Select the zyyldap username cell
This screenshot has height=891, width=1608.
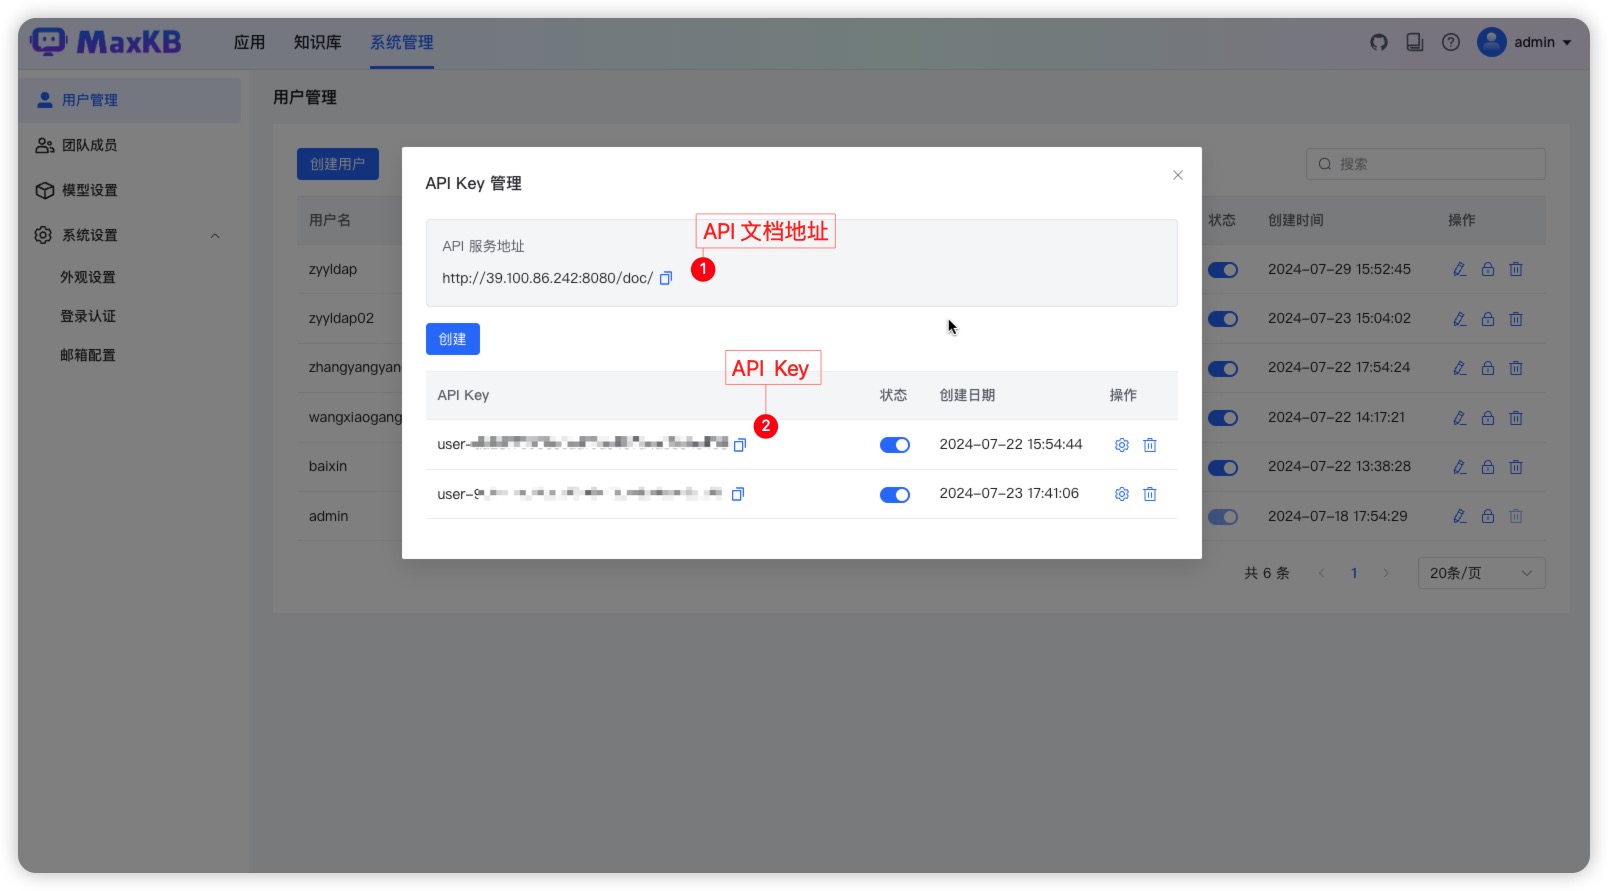[x=333, y=269]
